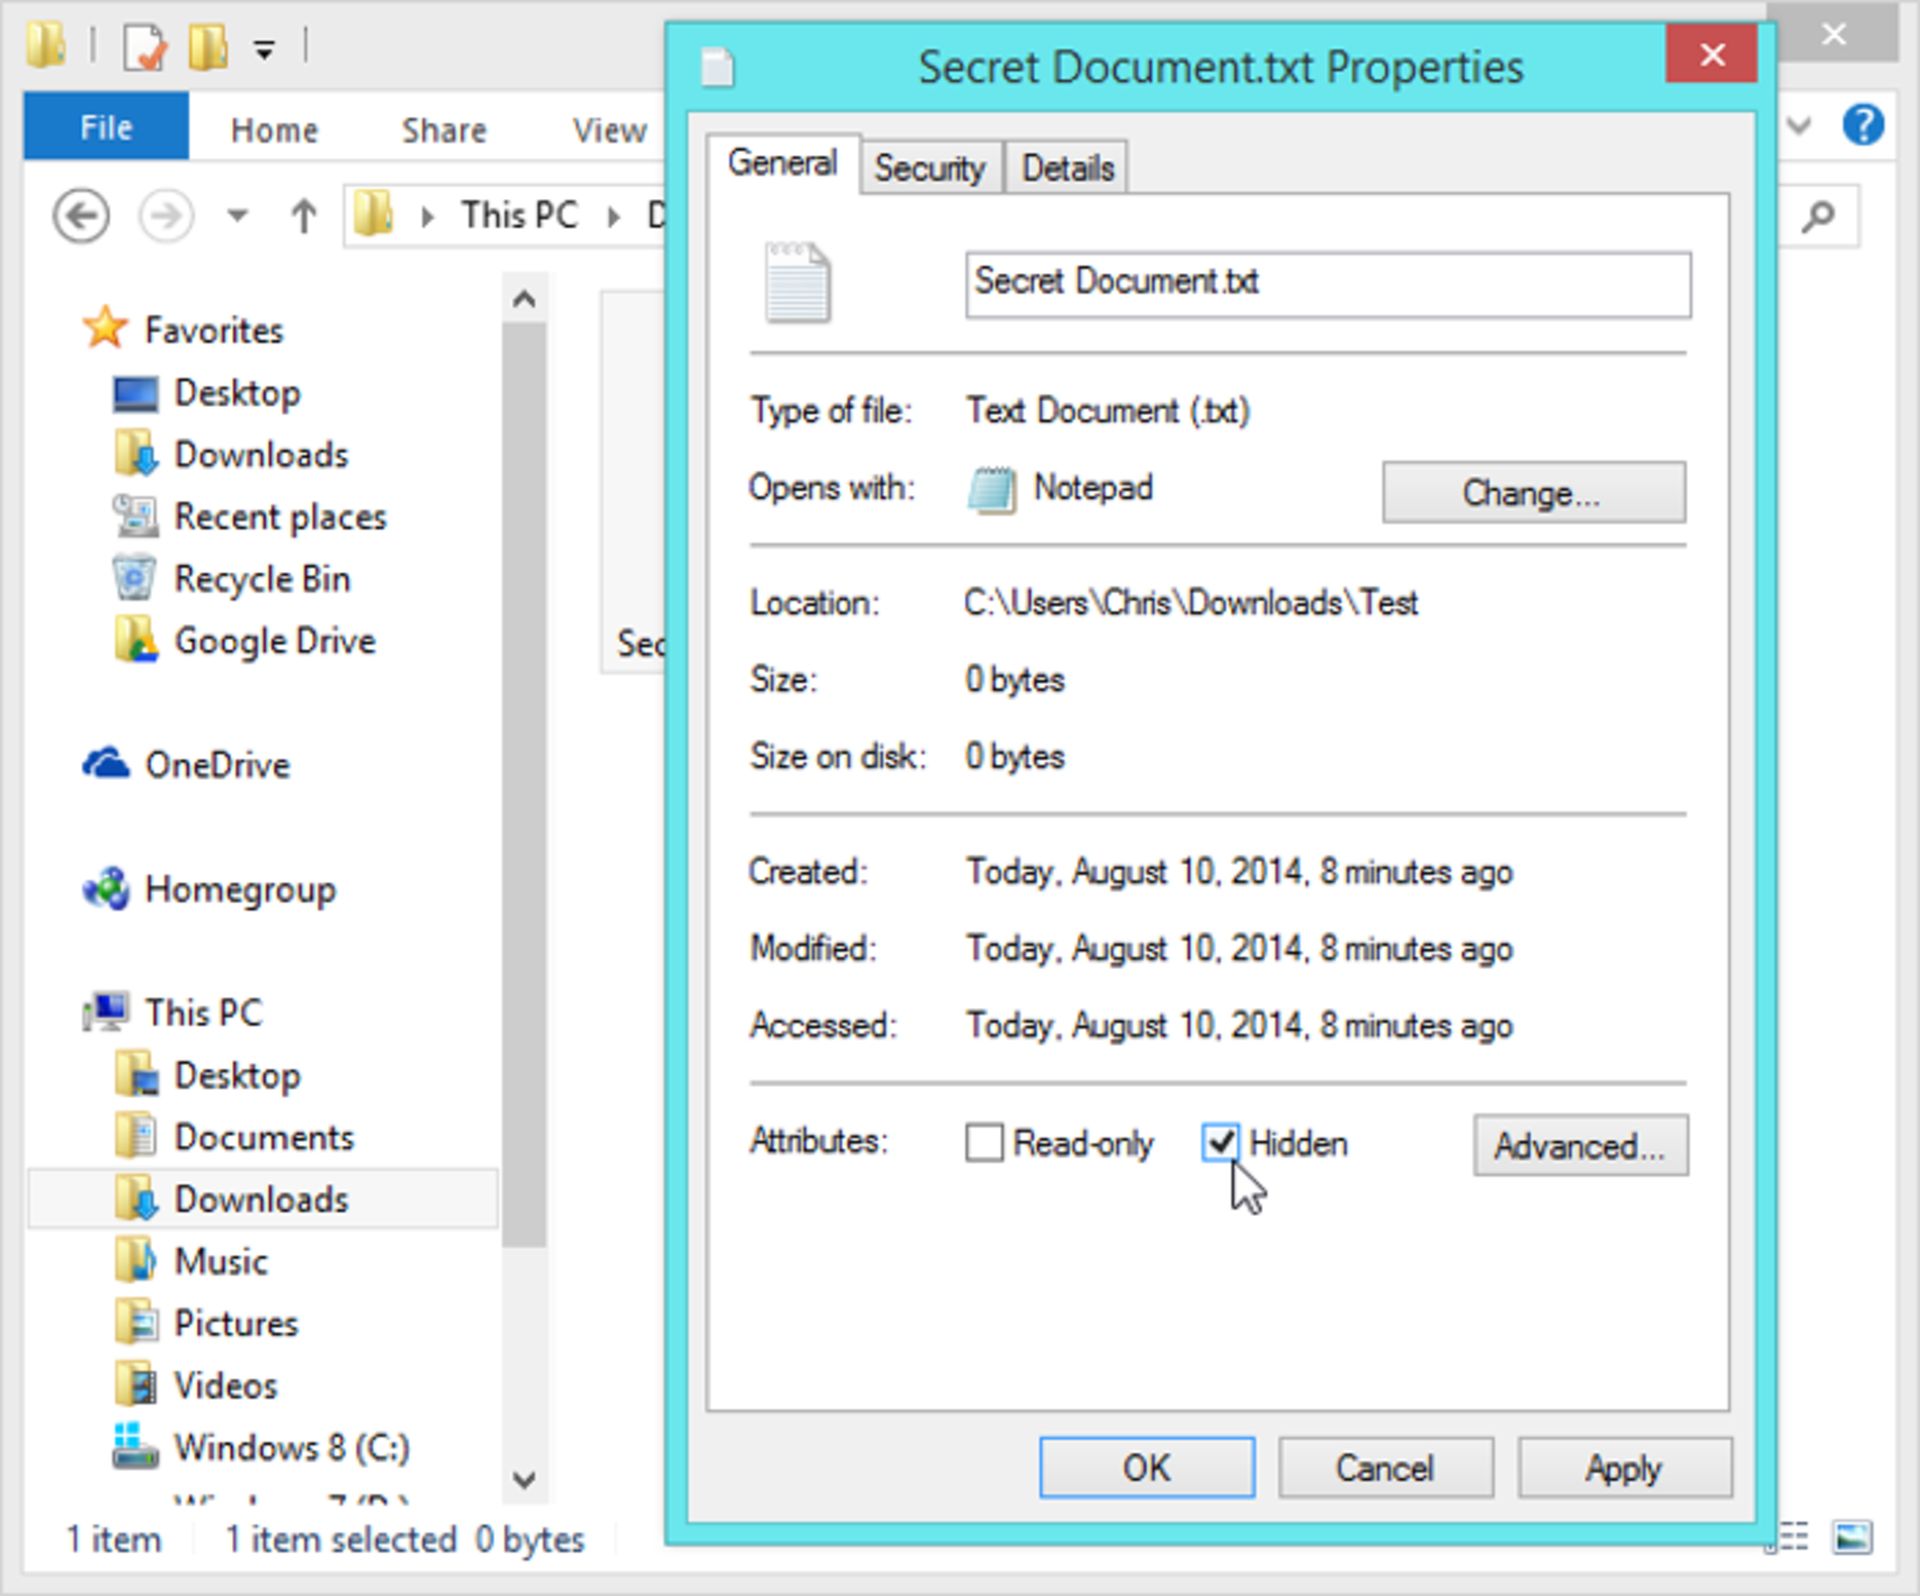Open the Music folder under This PC
The height and width of the screenshot is (1596, 1920).
click(x=220, y=1261)
